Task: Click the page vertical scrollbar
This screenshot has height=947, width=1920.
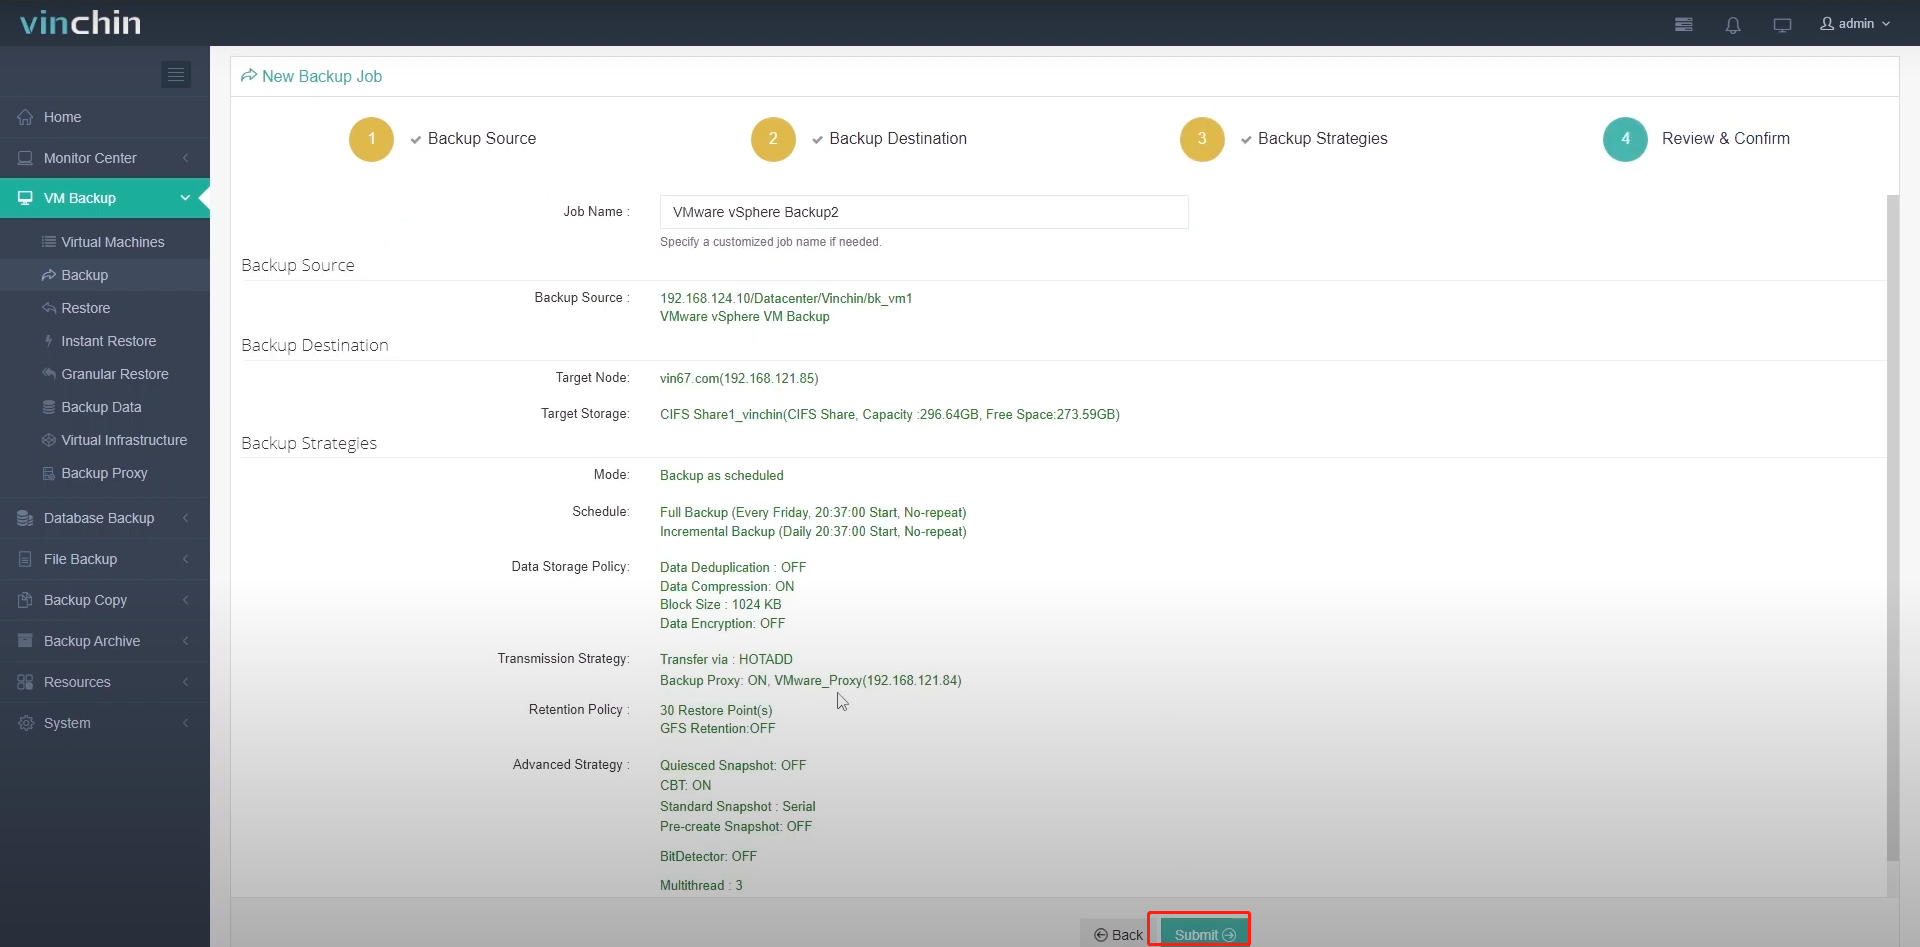Action: (x=1892, y=528)
